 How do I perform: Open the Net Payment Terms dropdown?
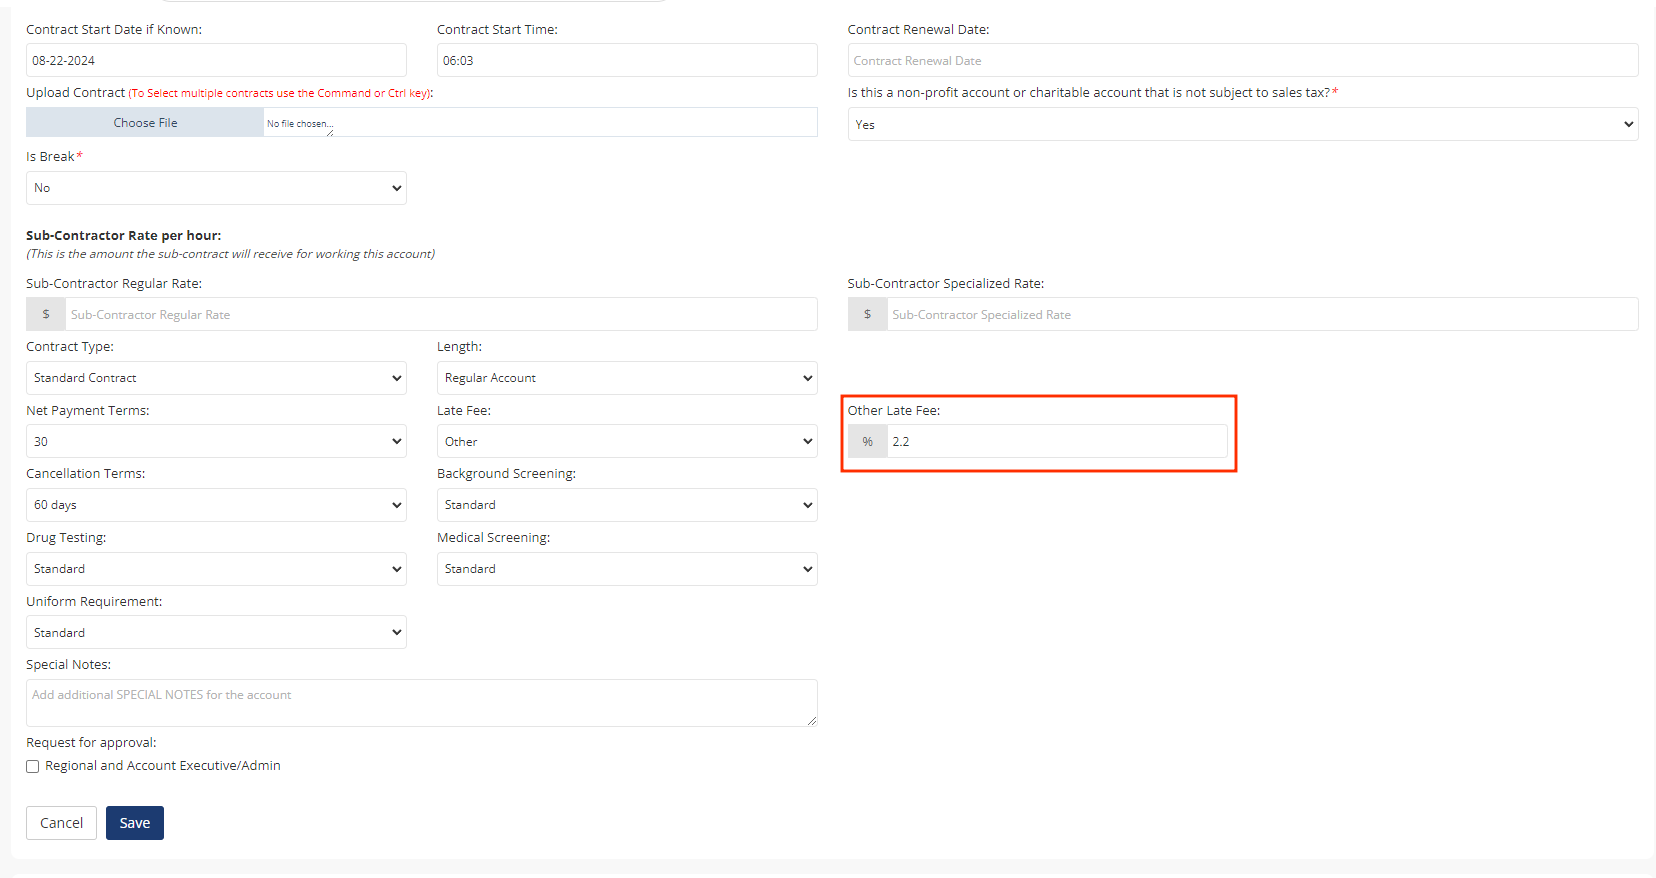pos(216,441)
